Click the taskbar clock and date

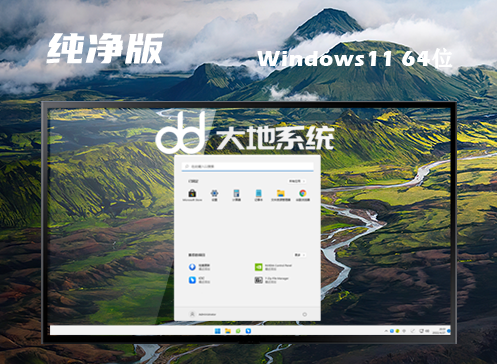(439, 331)
